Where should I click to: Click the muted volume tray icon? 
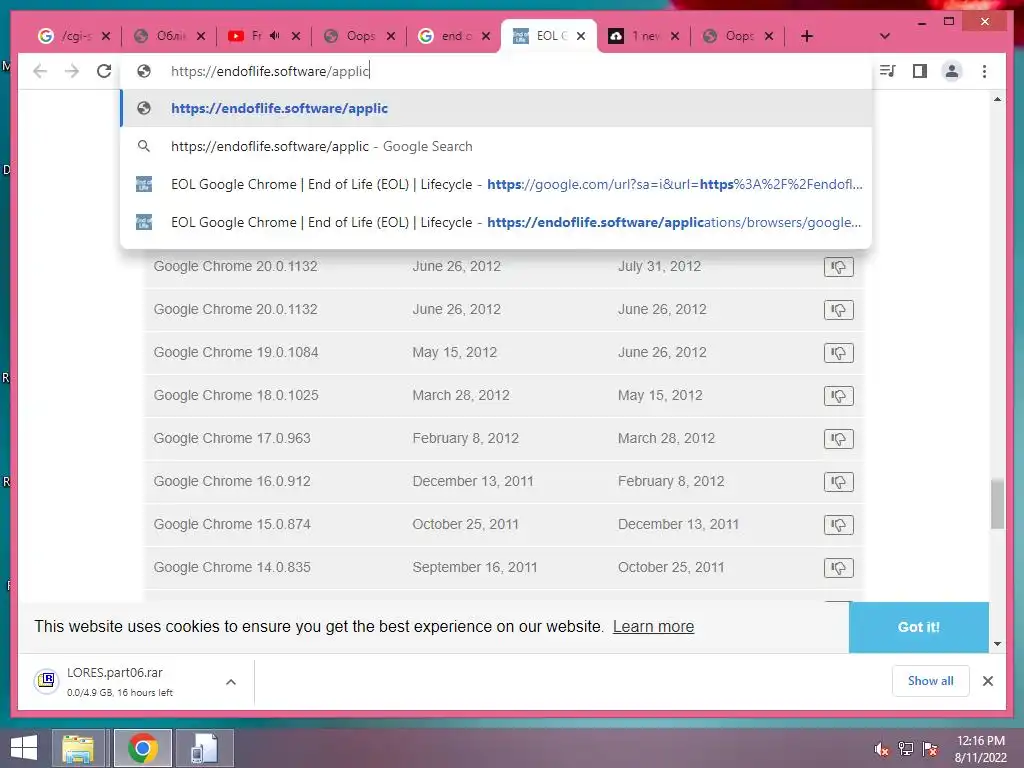(x=881, y=749)
